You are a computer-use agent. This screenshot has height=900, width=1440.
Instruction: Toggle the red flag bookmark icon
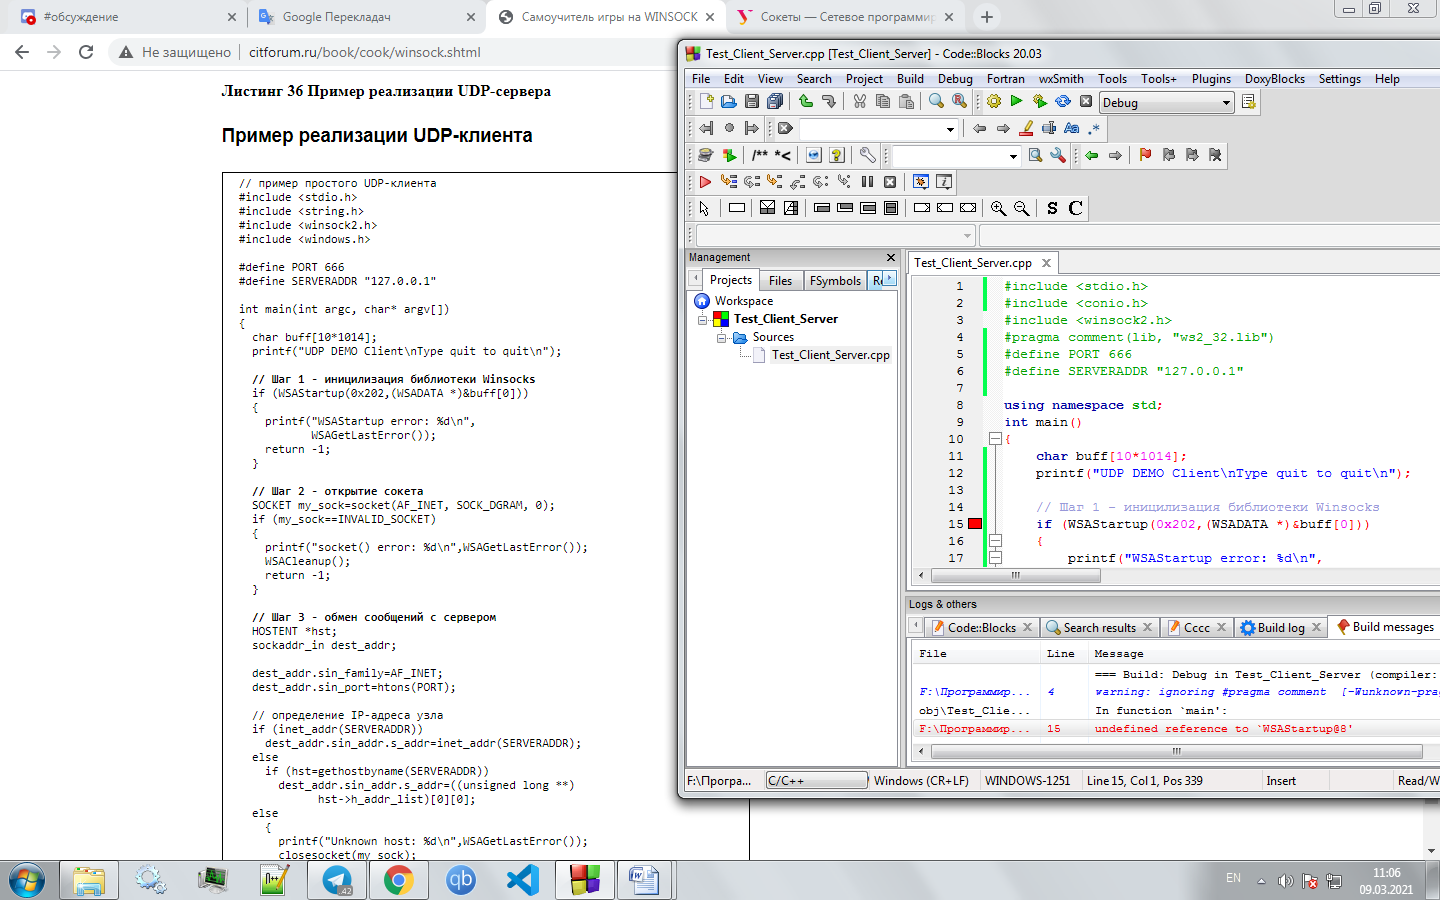click(1146, 155)
